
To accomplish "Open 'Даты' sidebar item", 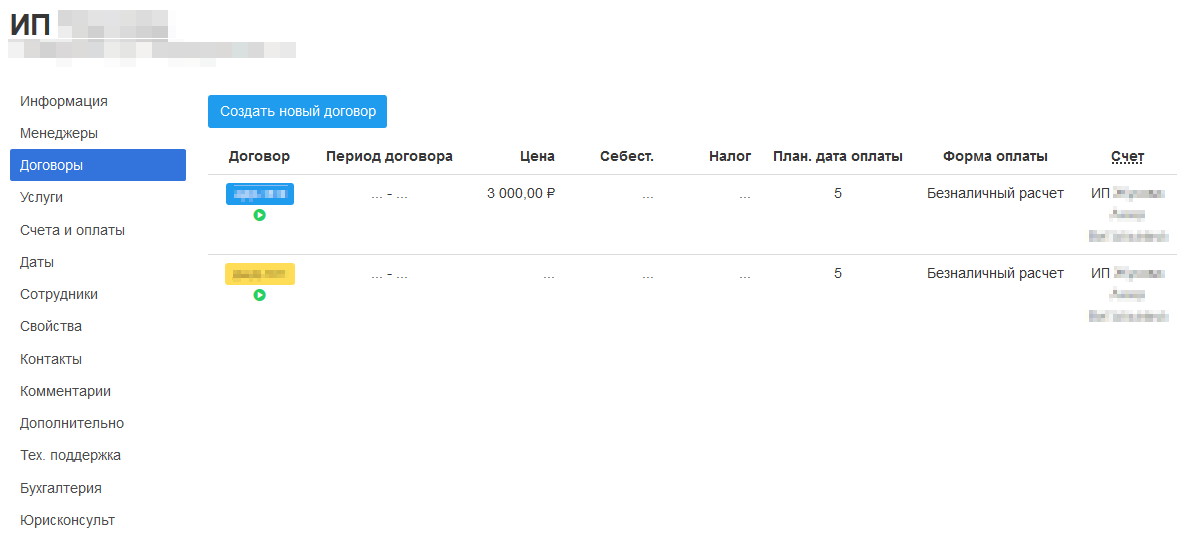I will 37,262.
